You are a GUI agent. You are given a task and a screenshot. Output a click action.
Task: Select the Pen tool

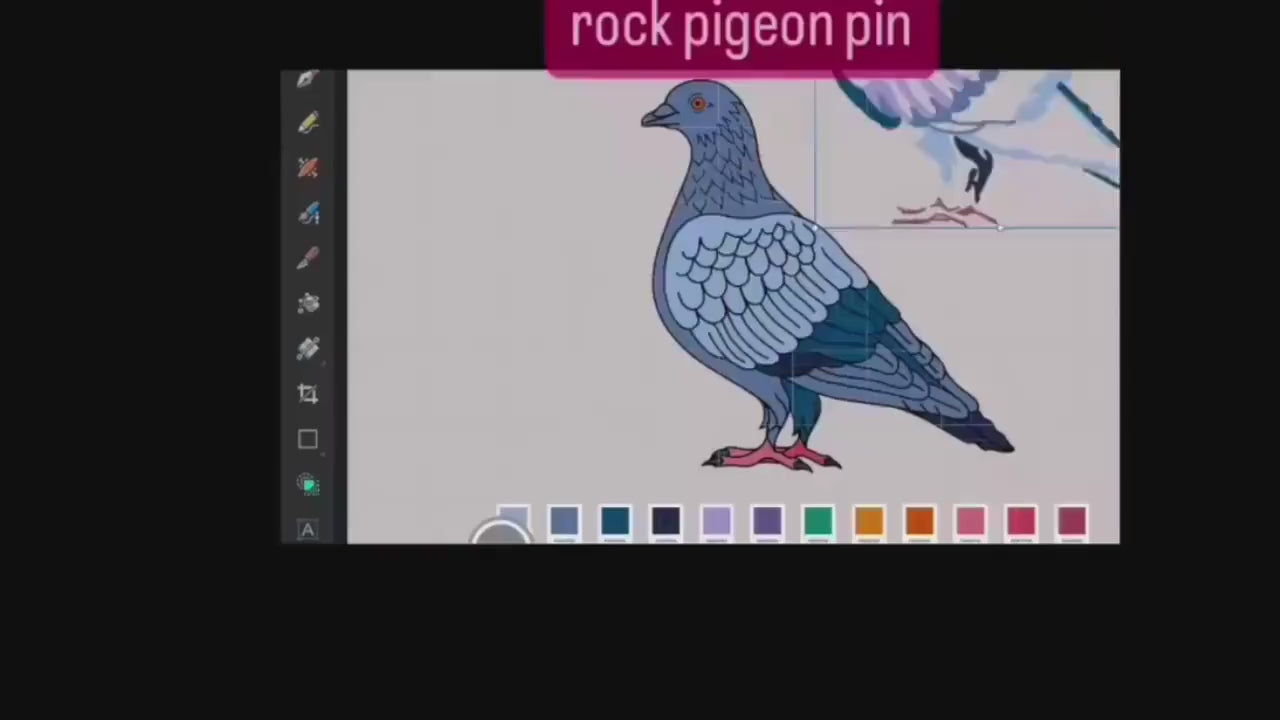pos(308,80)
